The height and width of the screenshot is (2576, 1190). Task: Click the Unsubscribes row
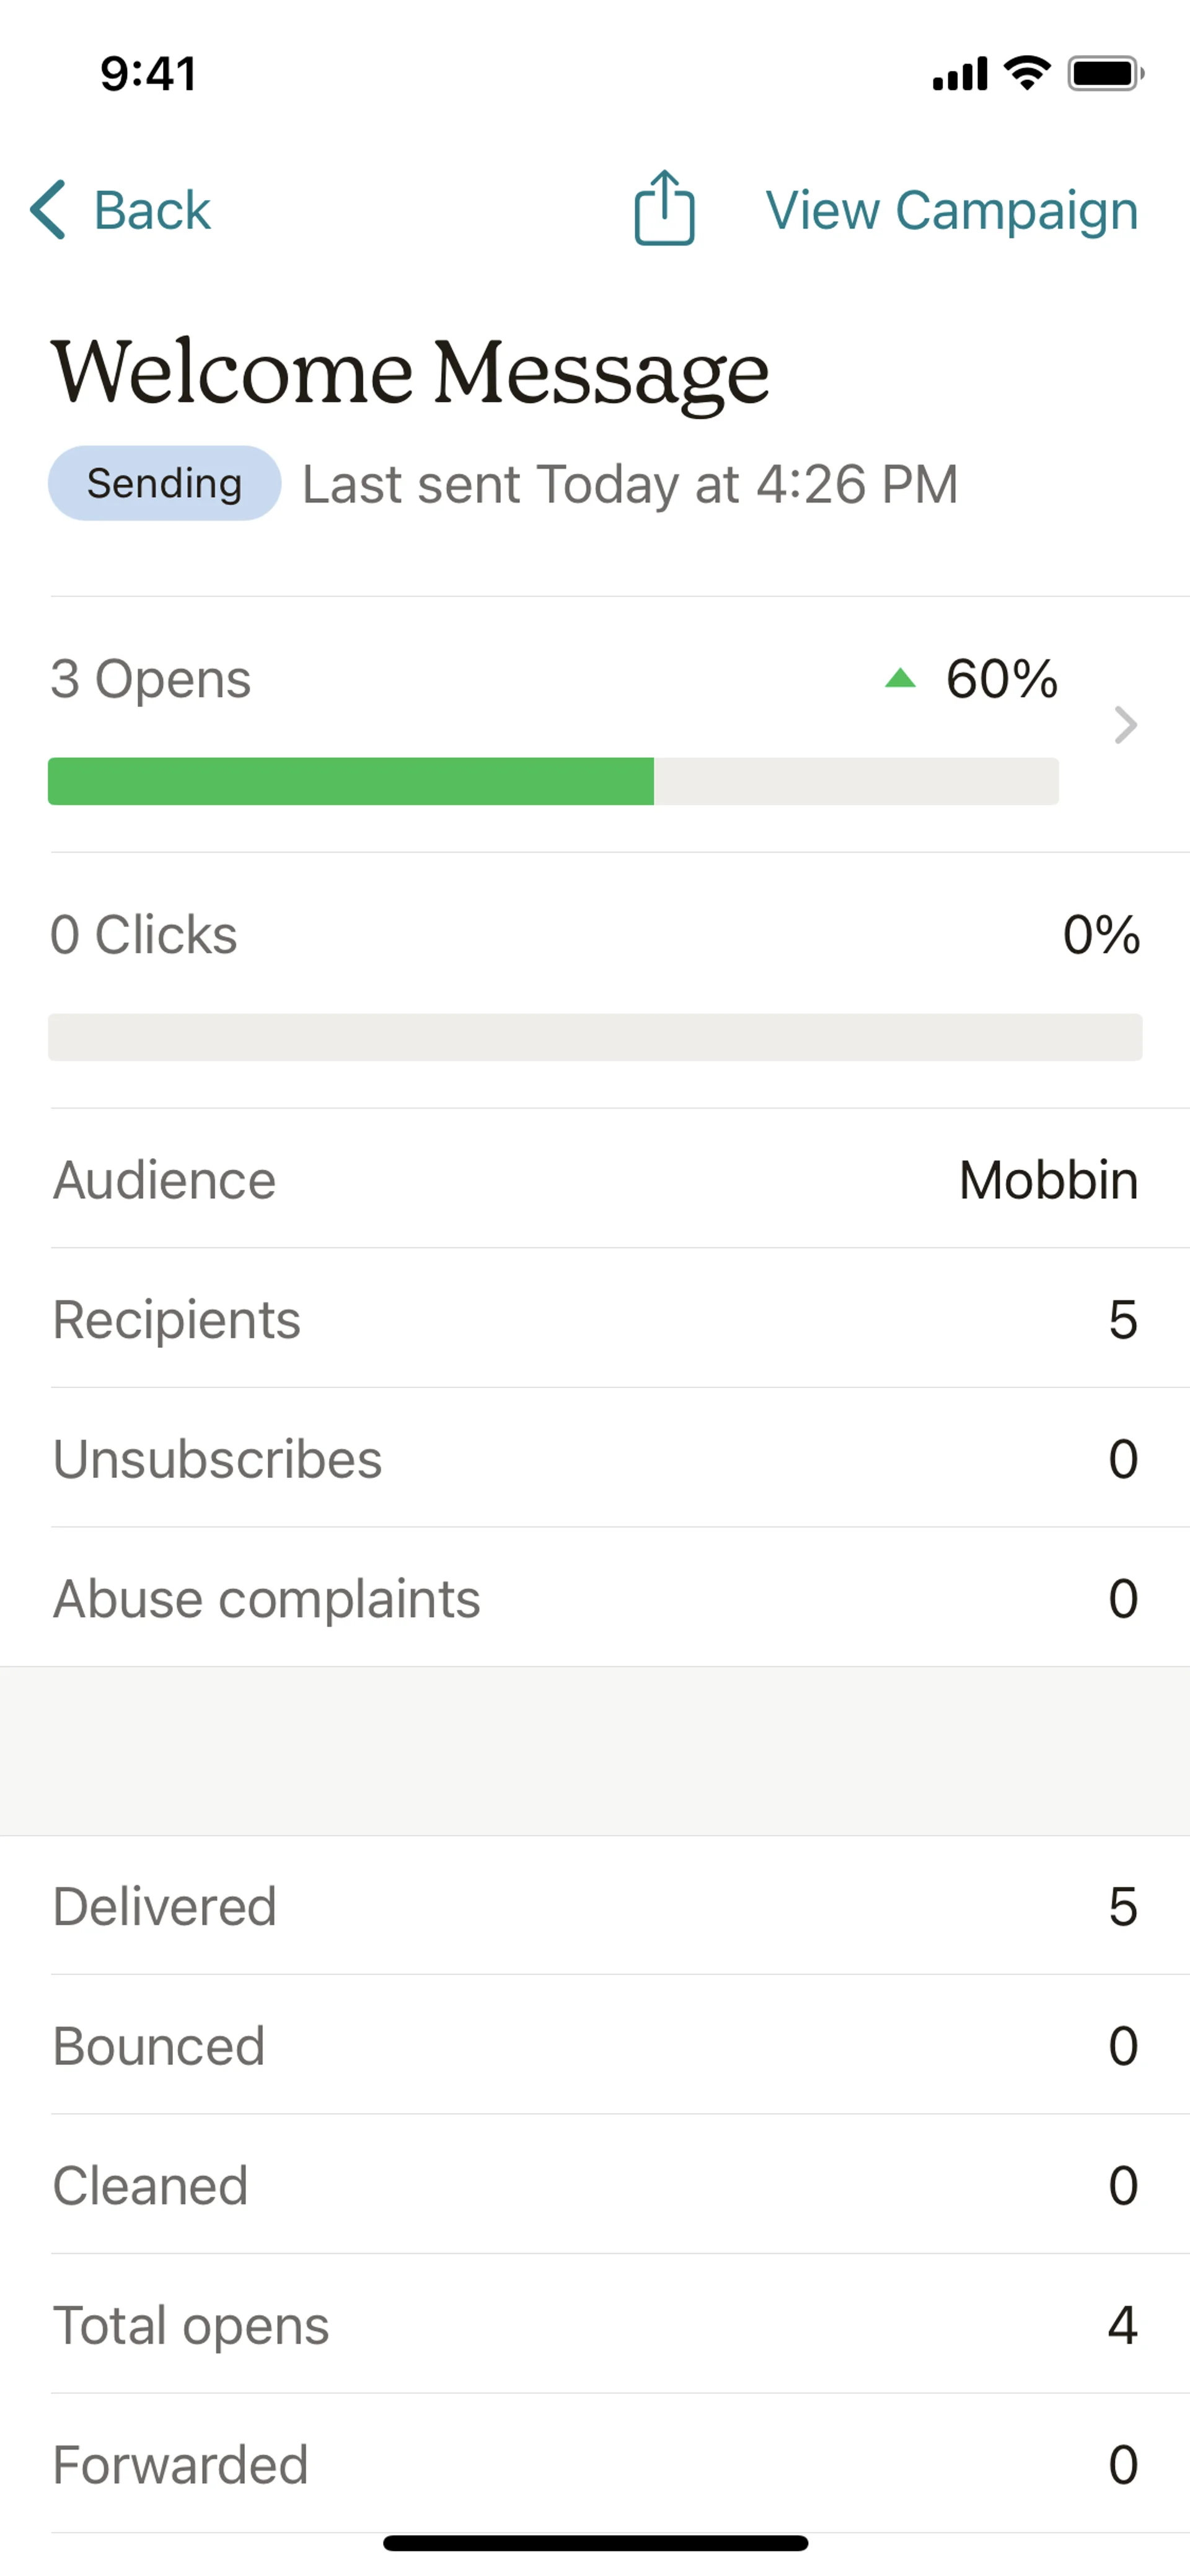[595, 1459]
